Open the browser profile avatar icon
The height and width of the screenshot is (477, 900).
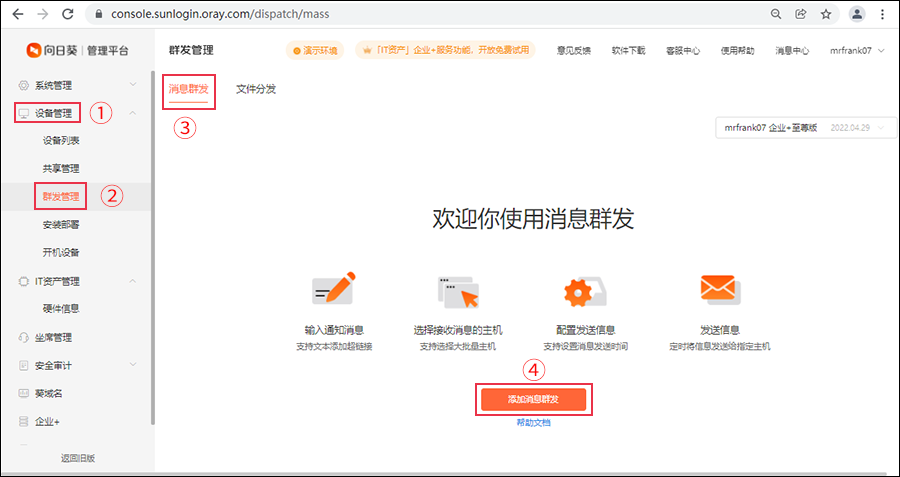click(857, 14)
